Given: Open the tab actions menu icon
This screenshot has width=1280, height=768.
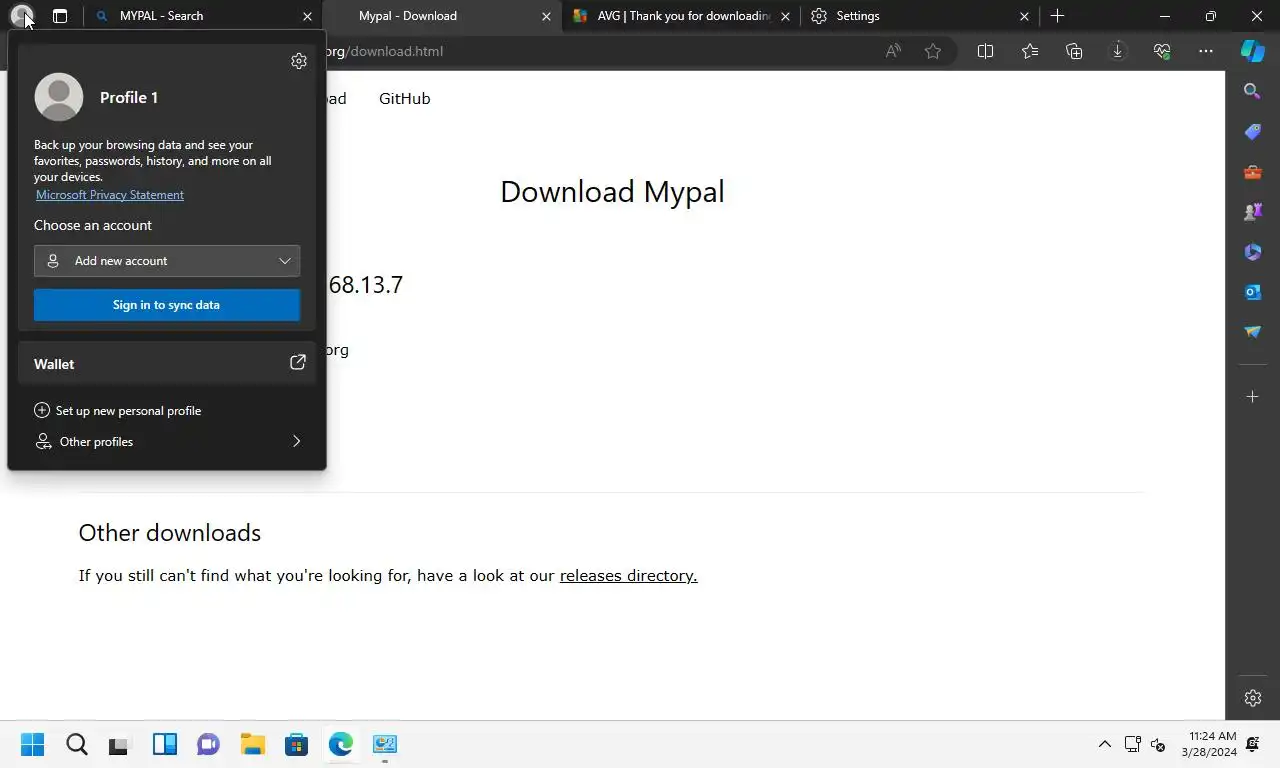Looking at the screenshot, I should (60, 16).
